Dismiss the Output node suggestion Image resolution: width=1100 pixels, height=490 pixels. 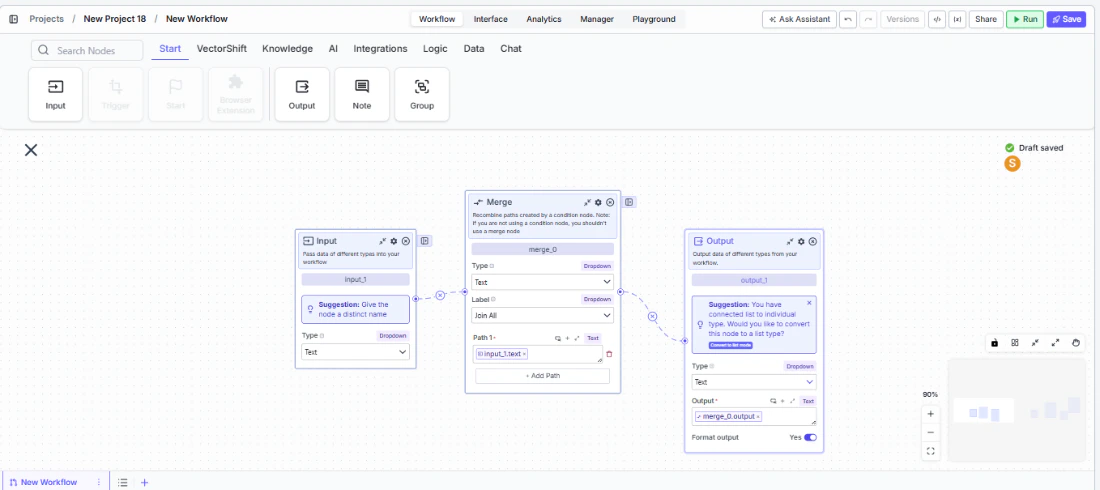(809, 303)
